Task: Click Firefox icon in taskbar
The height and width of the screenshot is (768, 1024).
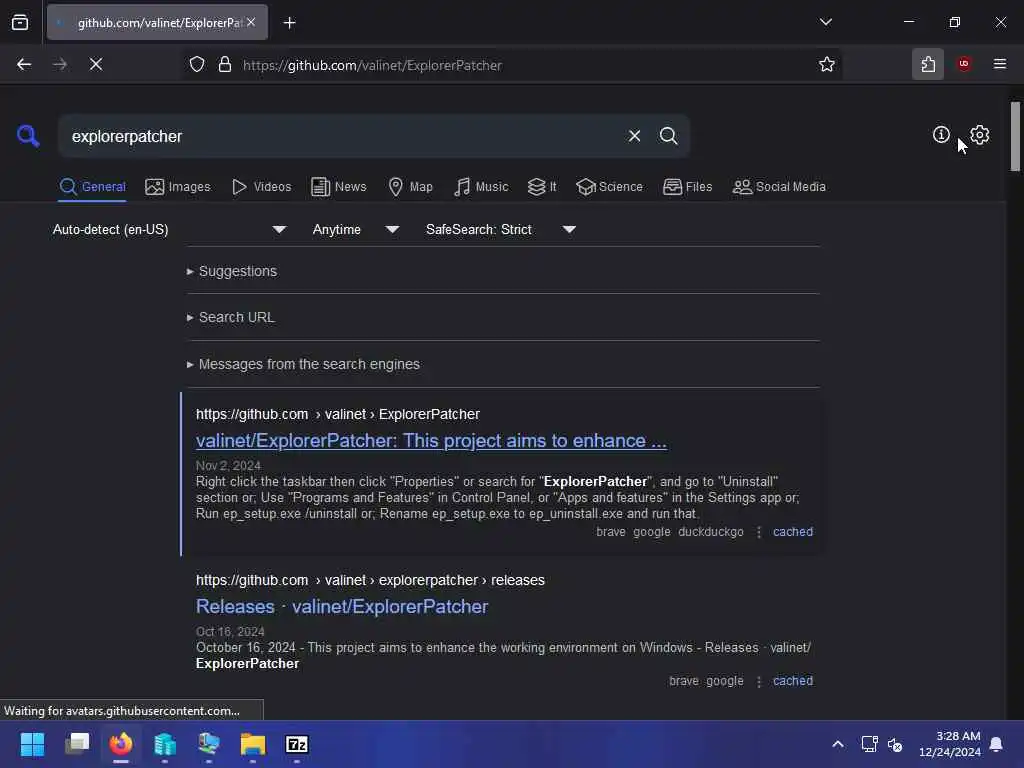Action: (121, 744)
